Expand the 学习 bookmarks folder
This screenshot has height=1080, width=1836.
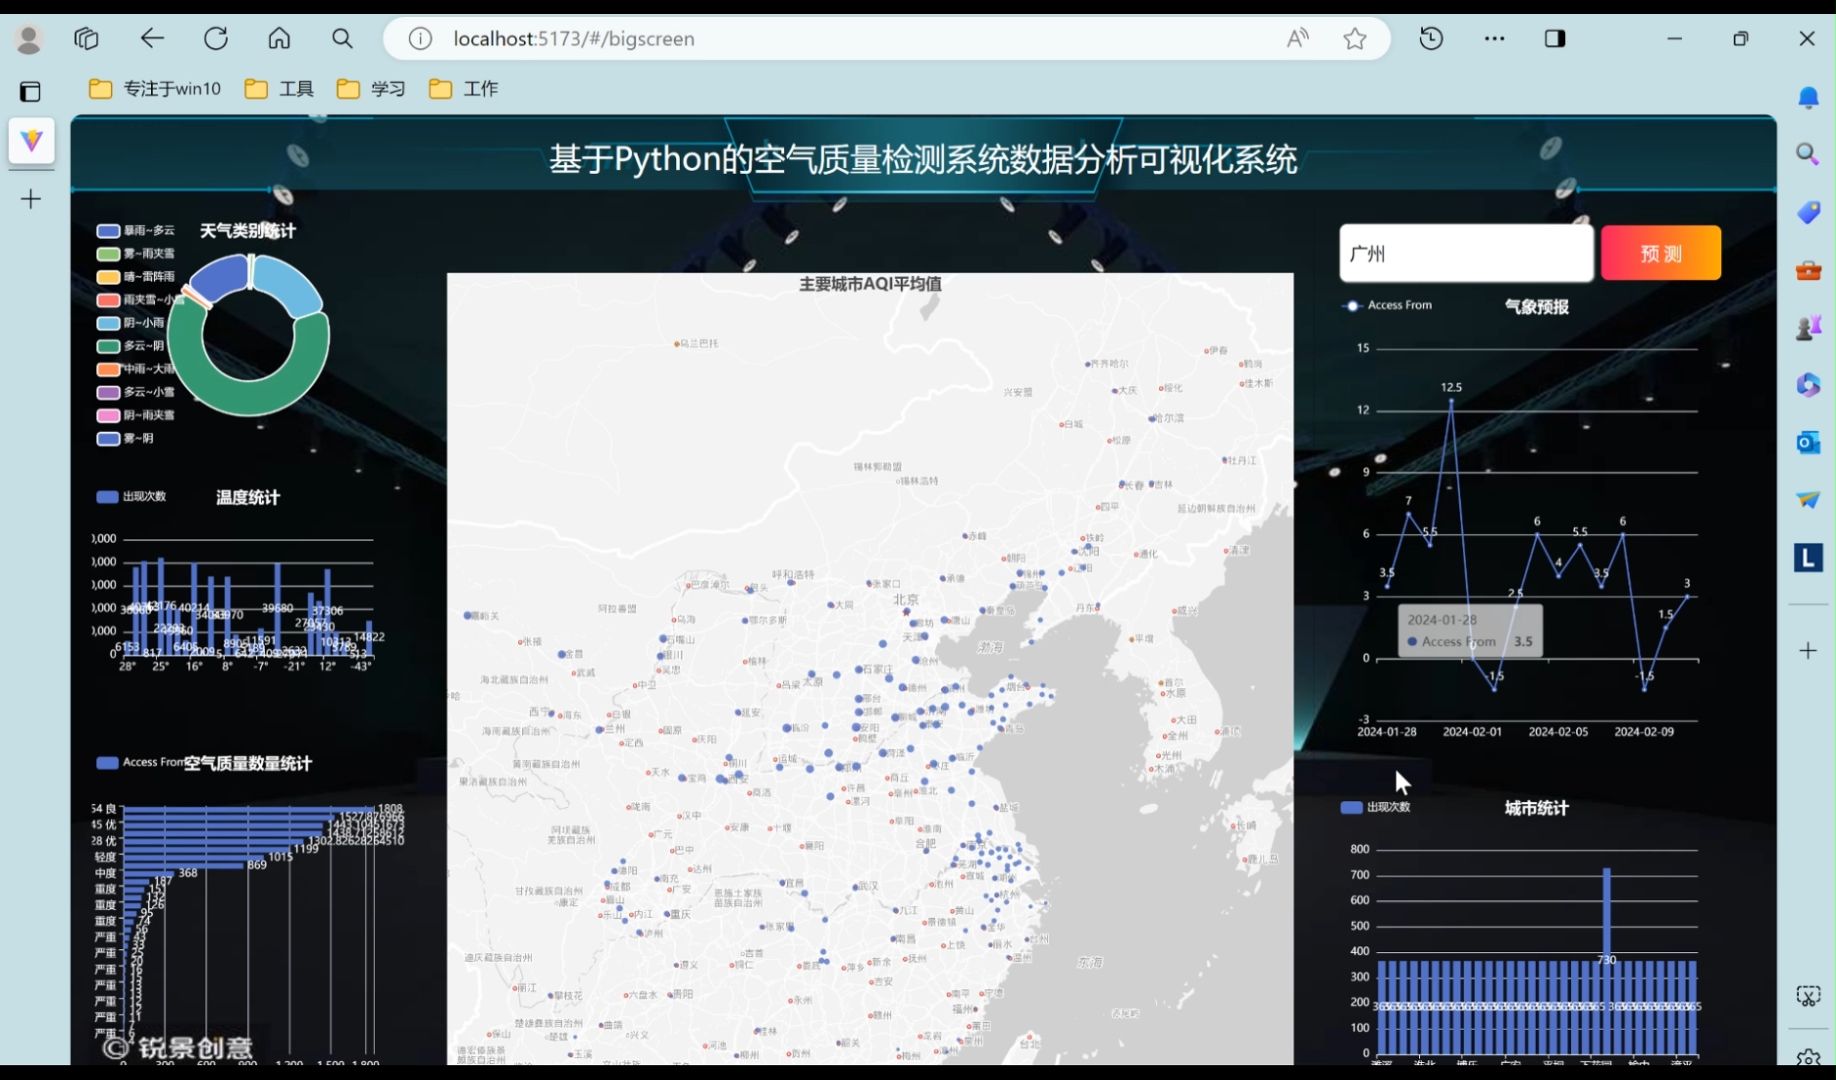coord(372,89)
